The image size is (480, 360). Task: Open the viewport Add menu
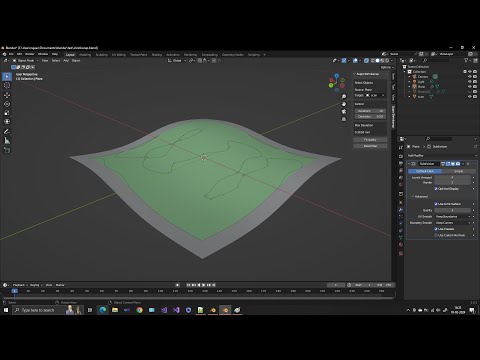point(66,61)
